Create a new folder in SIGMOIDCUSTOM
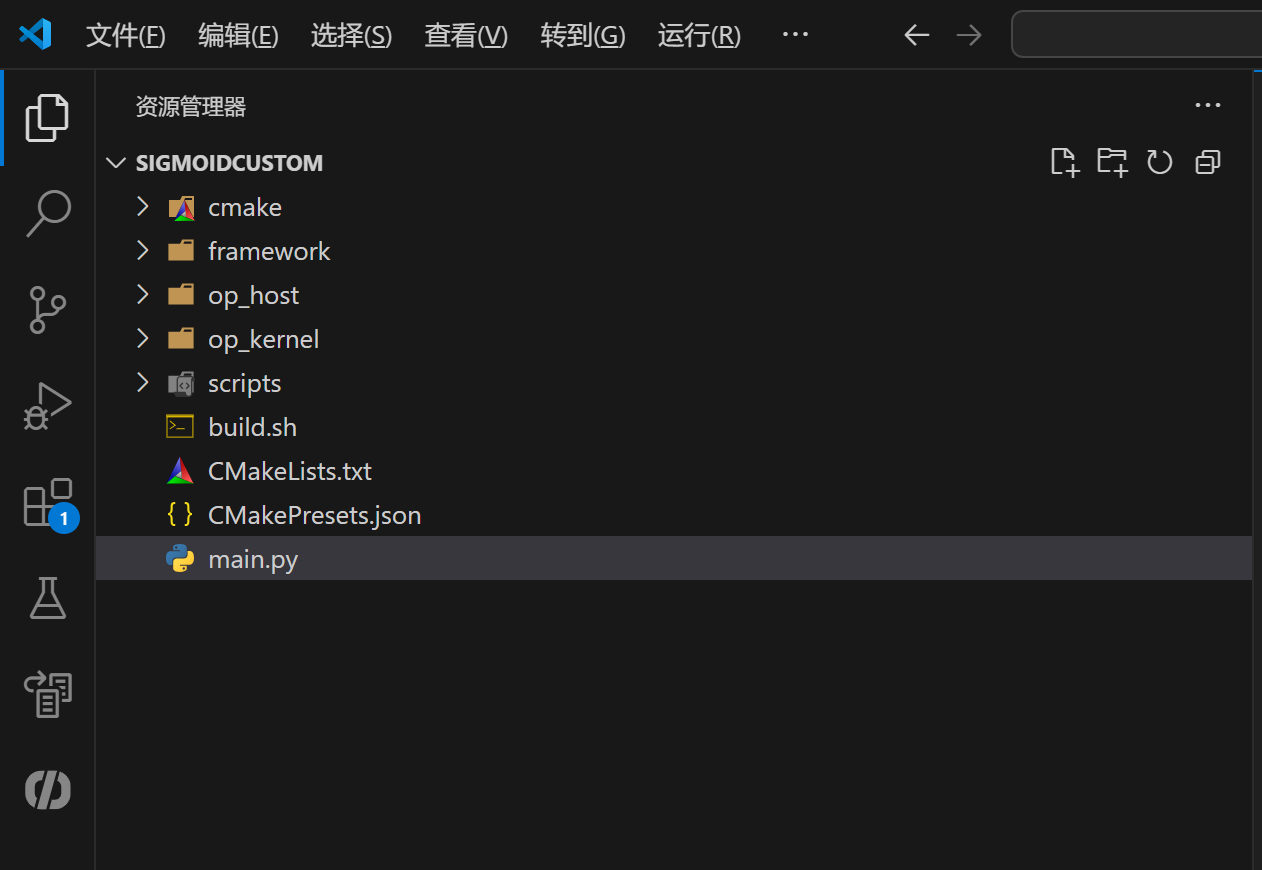Image resolution: width=1262 pixels, height=870 pixels. pyautogui.click(x=1112, y=162)
